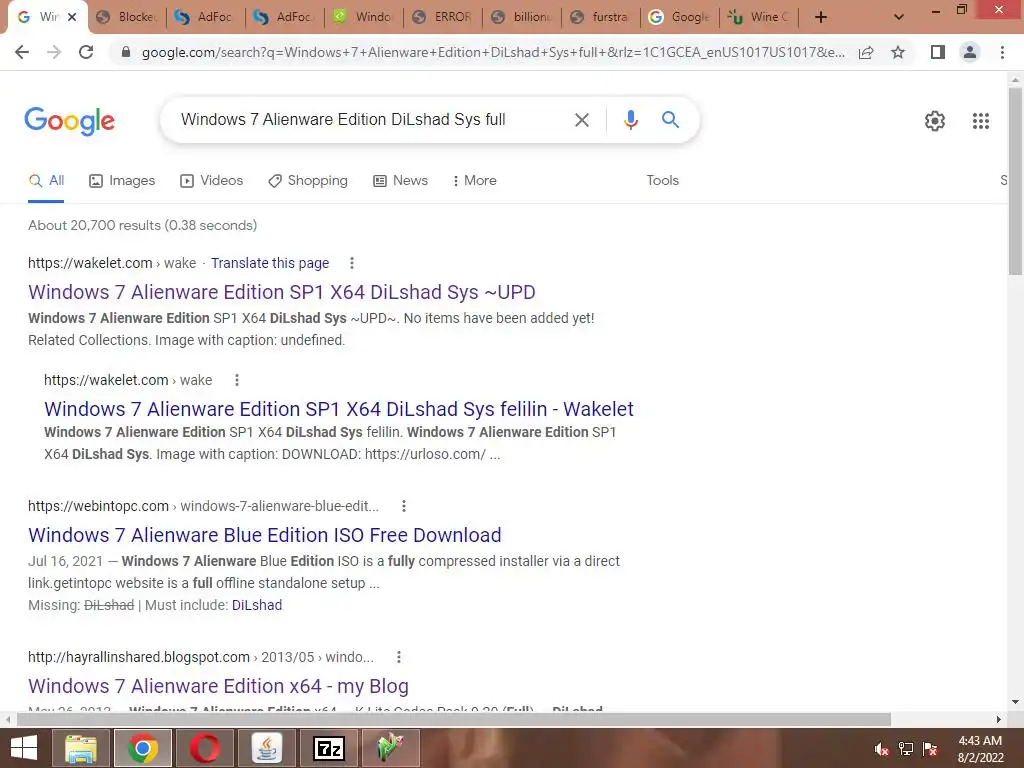
Task: Select the Videos search tab
Action: pyautogui.click(x=212, y=181)
